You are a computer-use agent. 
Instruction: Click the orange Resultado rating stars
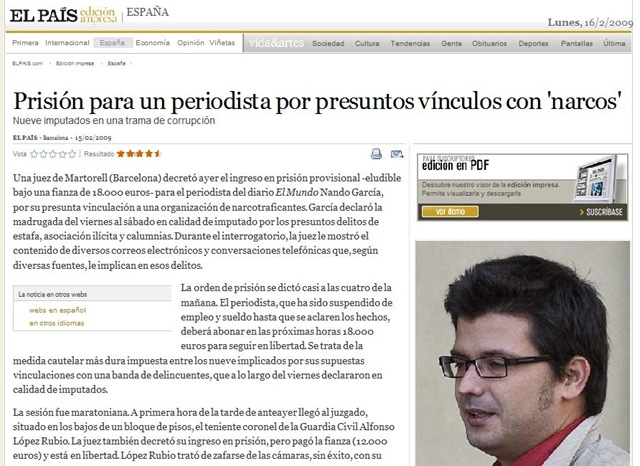[139, 154]
